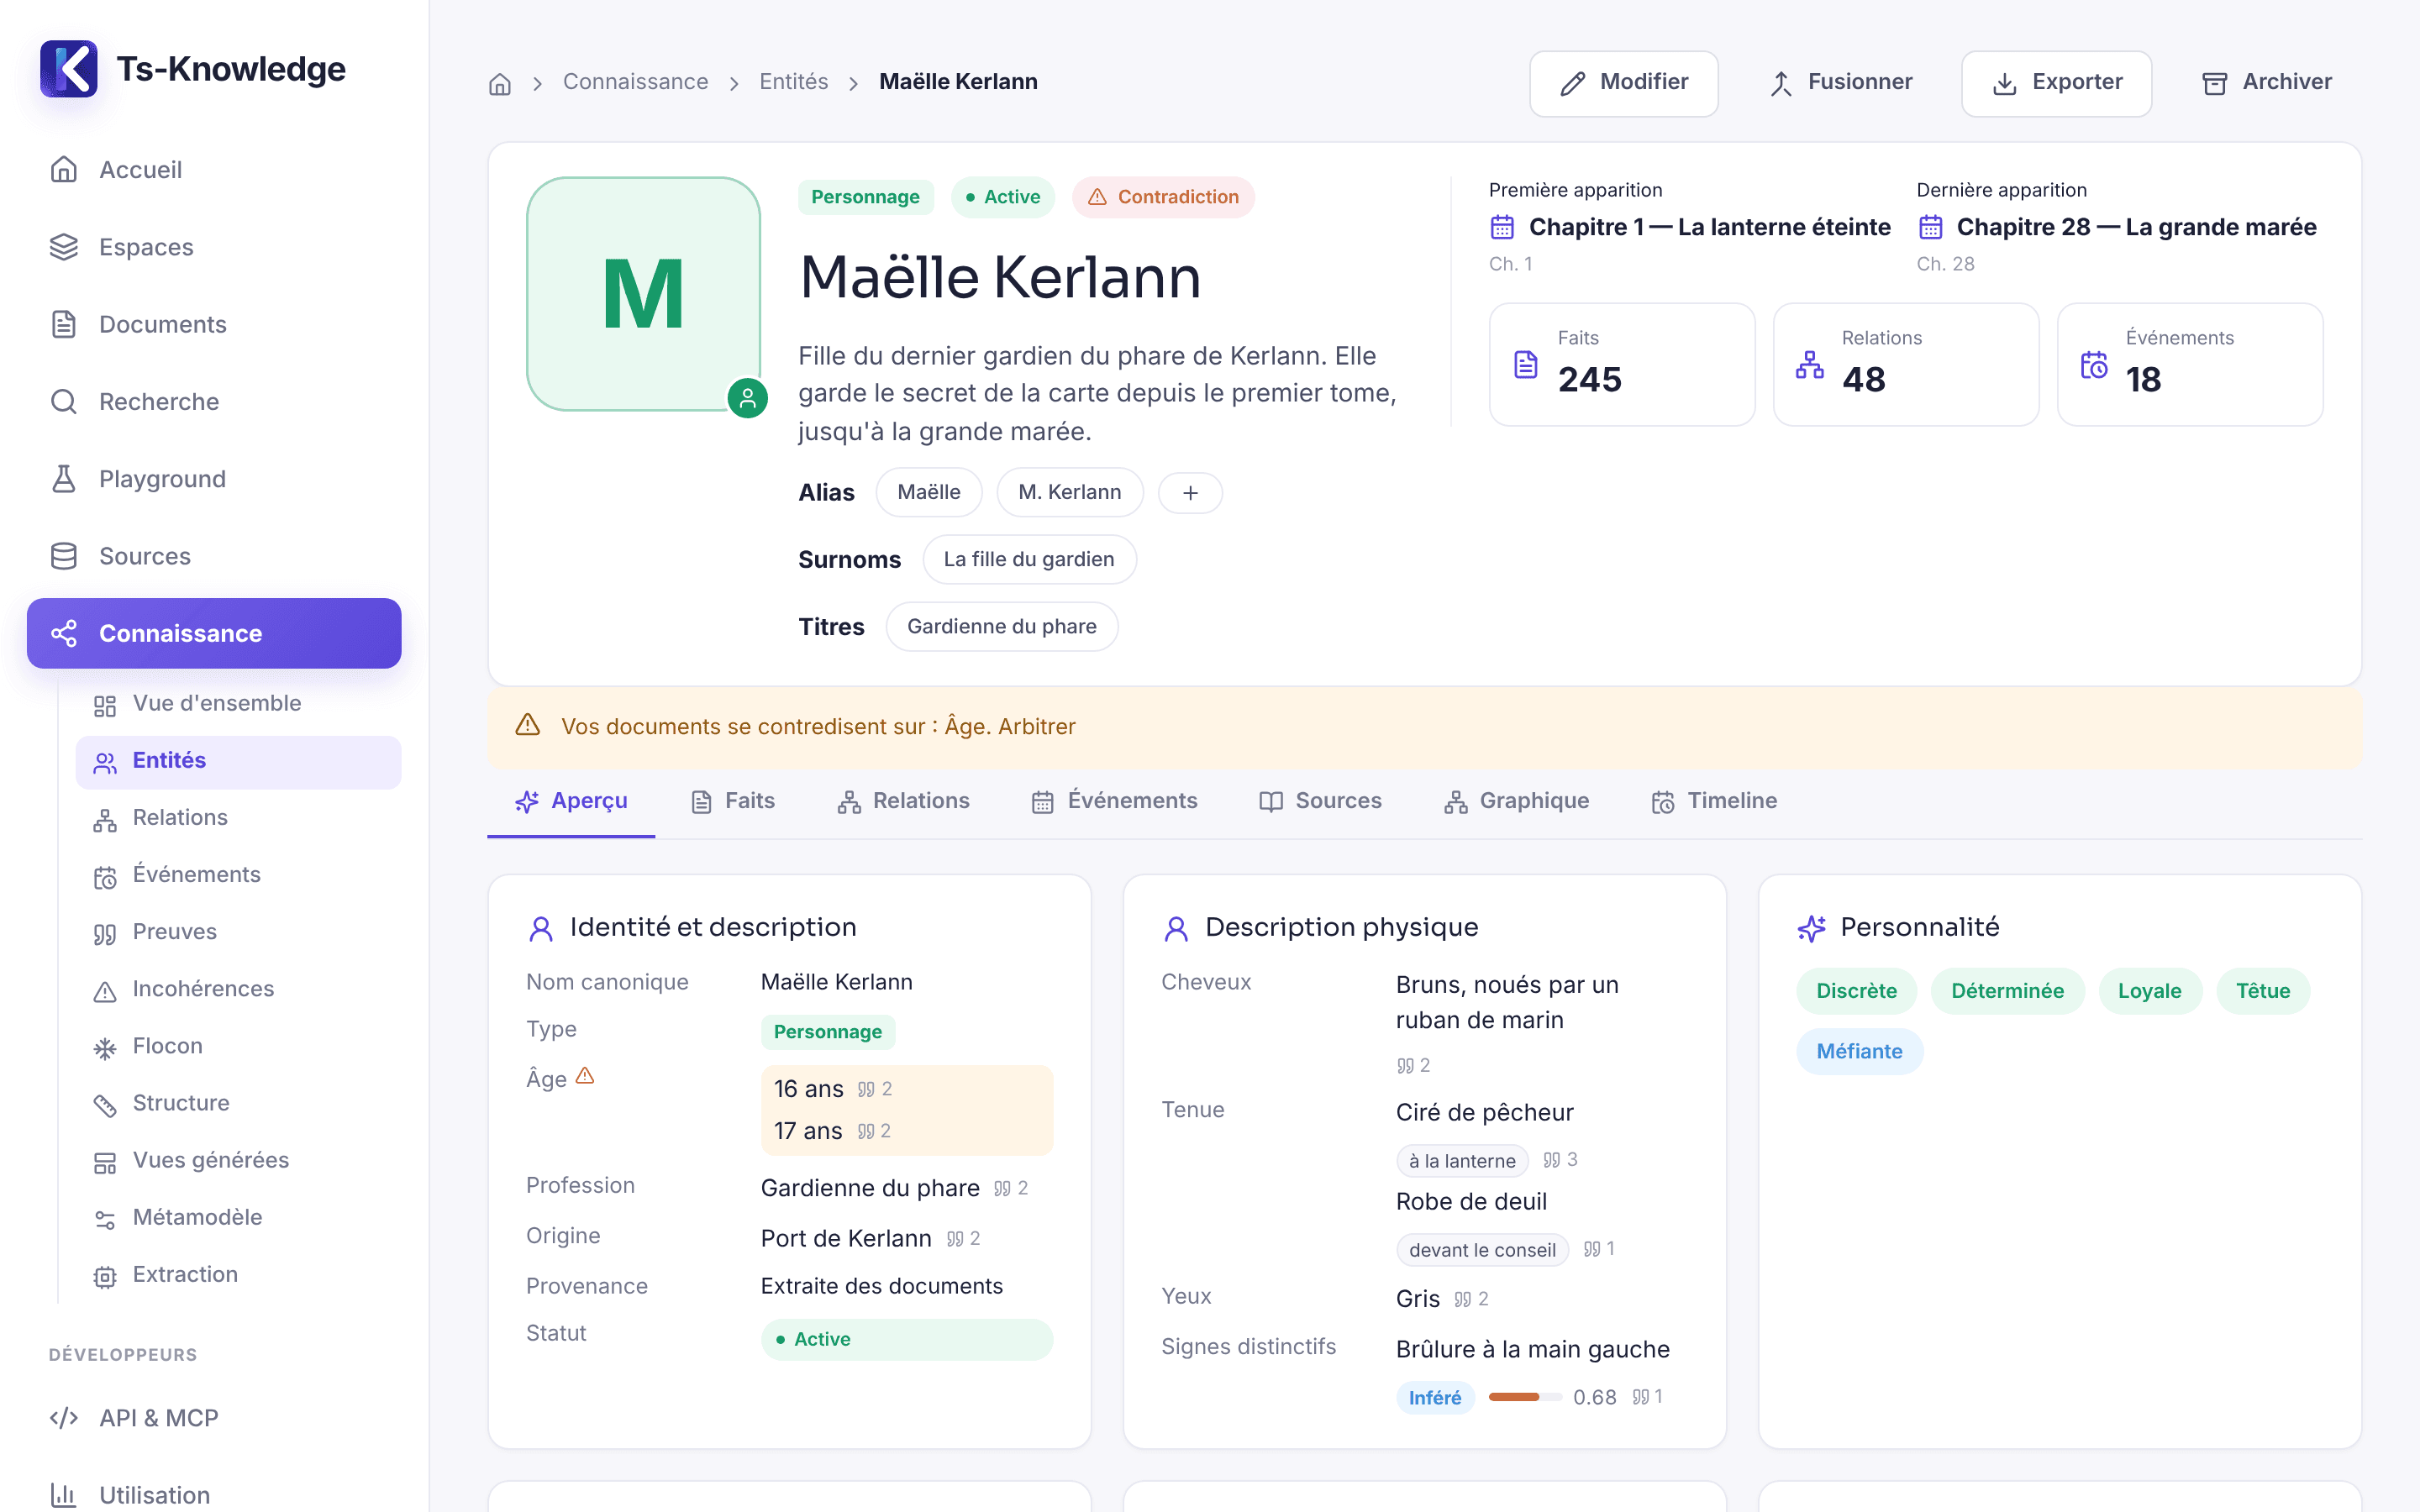Click the '16 ans' age value

tap(808, 1089)
